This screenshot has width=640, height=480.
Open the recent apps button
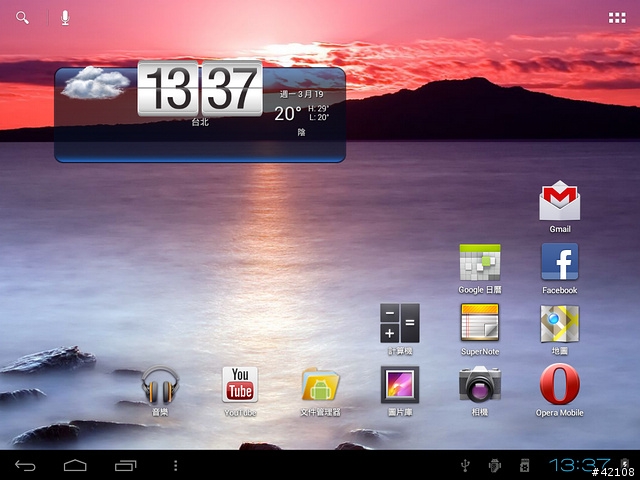(x=125, y=465)
